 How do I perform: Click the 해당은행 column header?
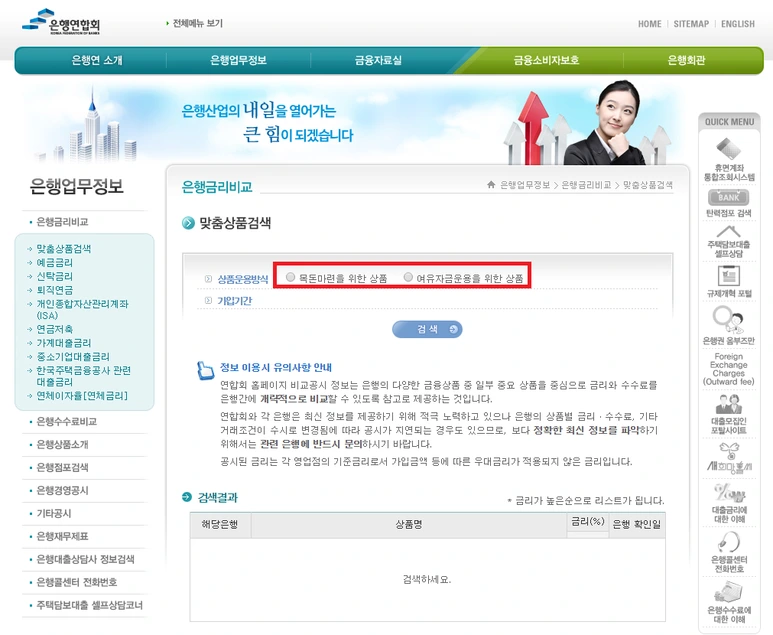[x=220, y=525]
